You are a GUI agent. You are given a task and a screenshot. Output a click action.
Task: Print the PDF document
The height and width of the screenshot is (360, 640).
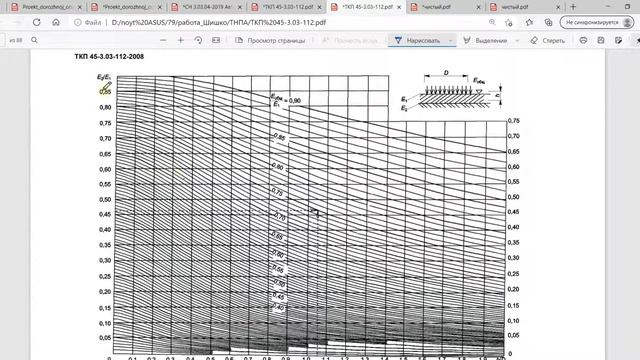583,40
